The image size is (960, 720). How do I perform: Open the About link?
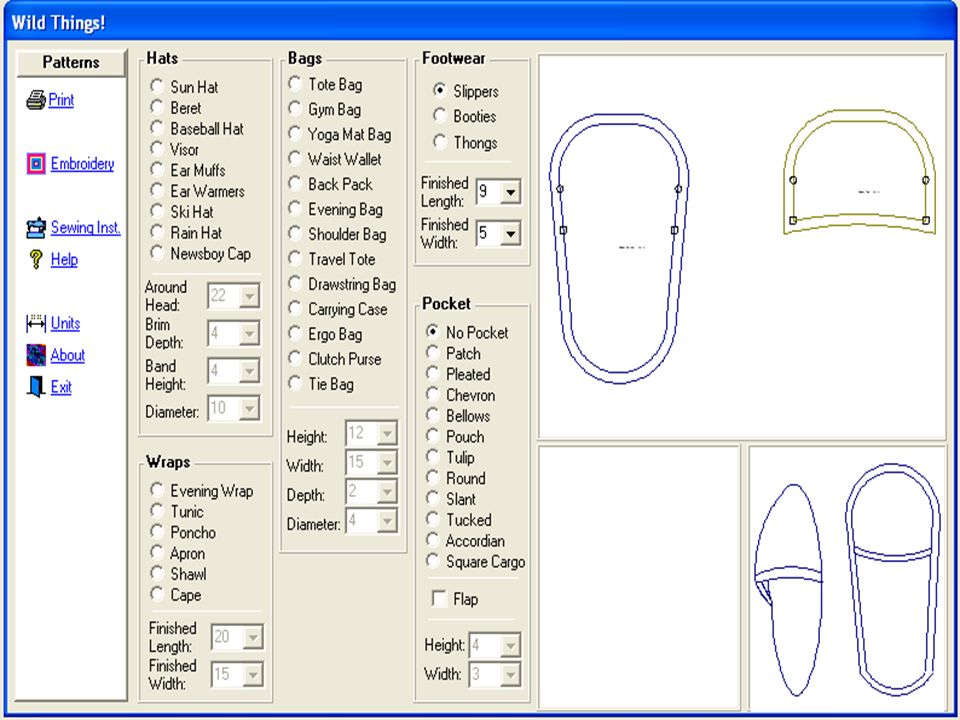tap(67, 355)
